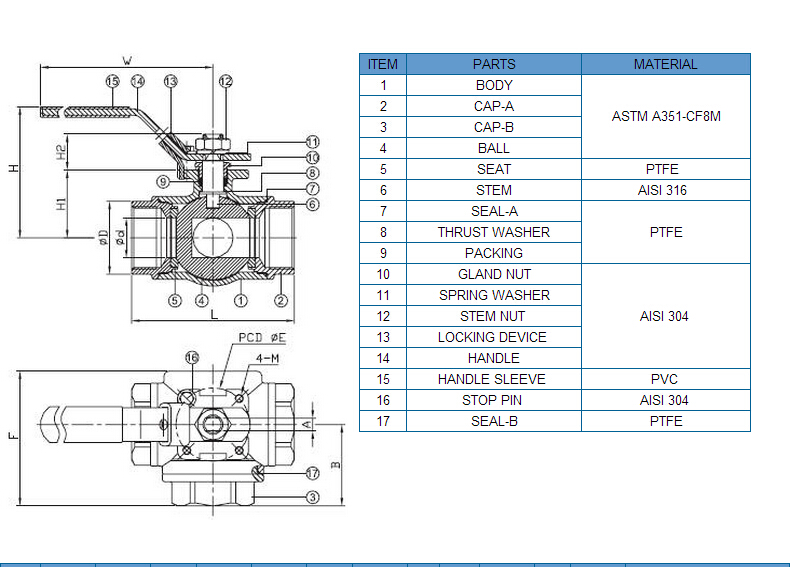Select the HANDLE SLEEVE part cell
The height and width of the screenshot is (567, 790).
(494, 379)
